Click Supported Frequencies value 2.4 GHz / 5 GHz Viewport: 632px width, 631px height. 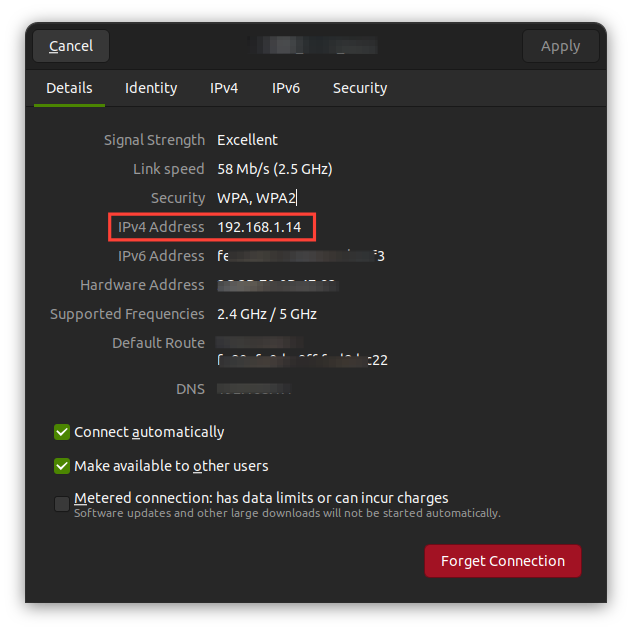[267, 314]
